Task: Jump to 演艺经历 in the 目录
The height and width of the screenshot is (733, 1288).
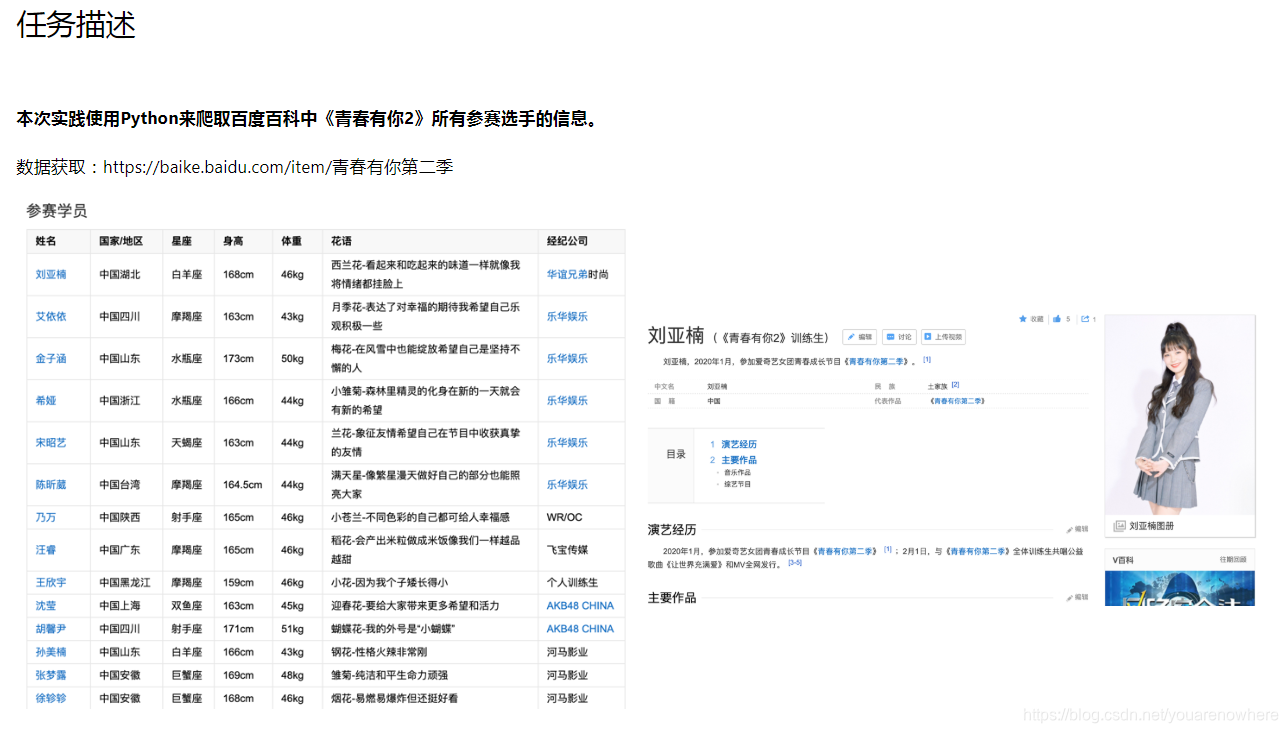Action: coord(739,444)
